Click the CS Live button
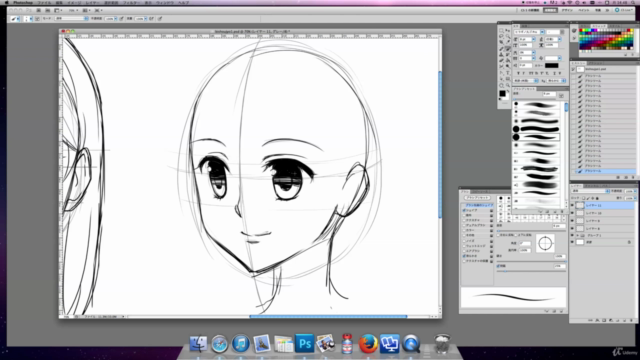Screen dimensions: 640x360 624,10
